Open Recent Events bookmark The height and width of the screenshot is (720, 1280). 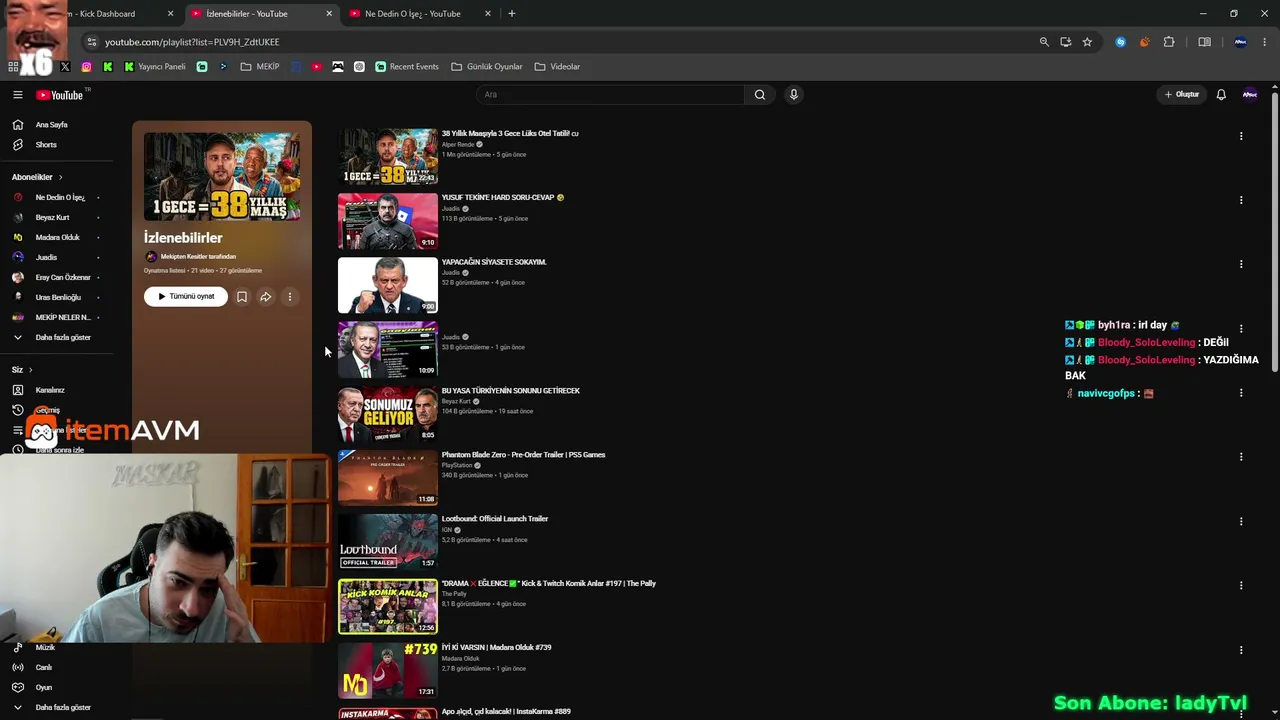[407, 67]
